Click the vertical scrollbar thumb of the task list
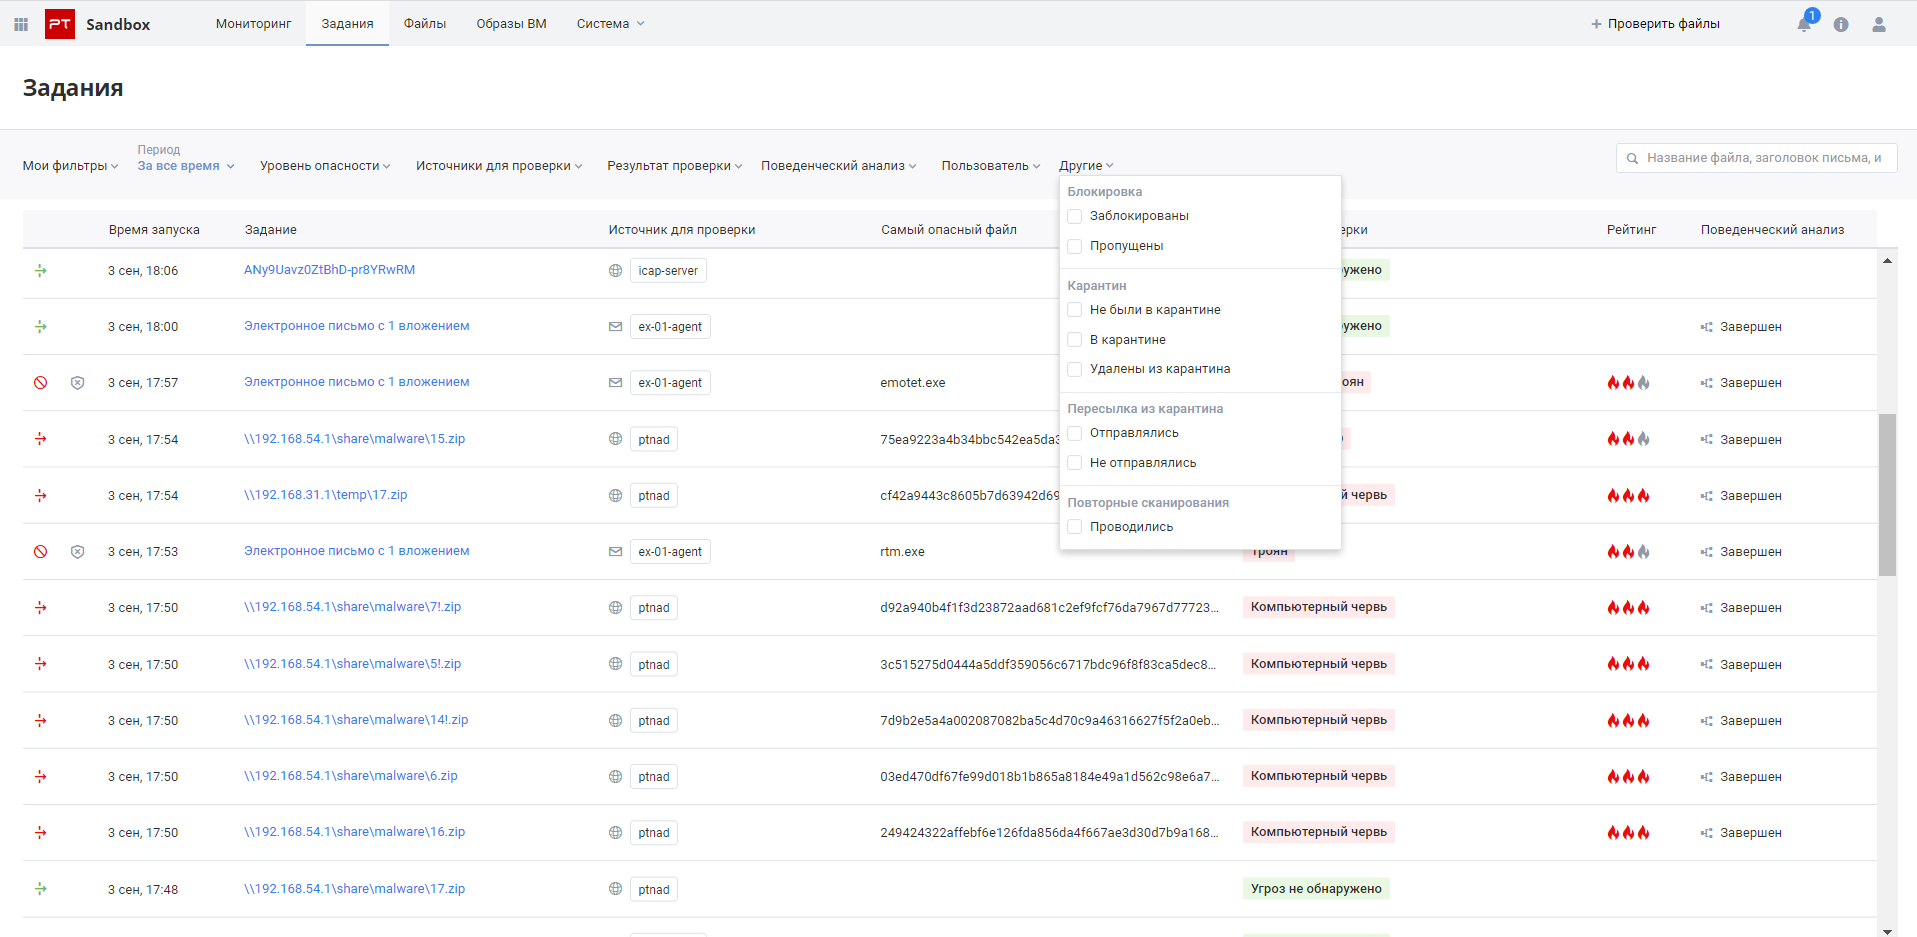 [x=1887, y=495]
